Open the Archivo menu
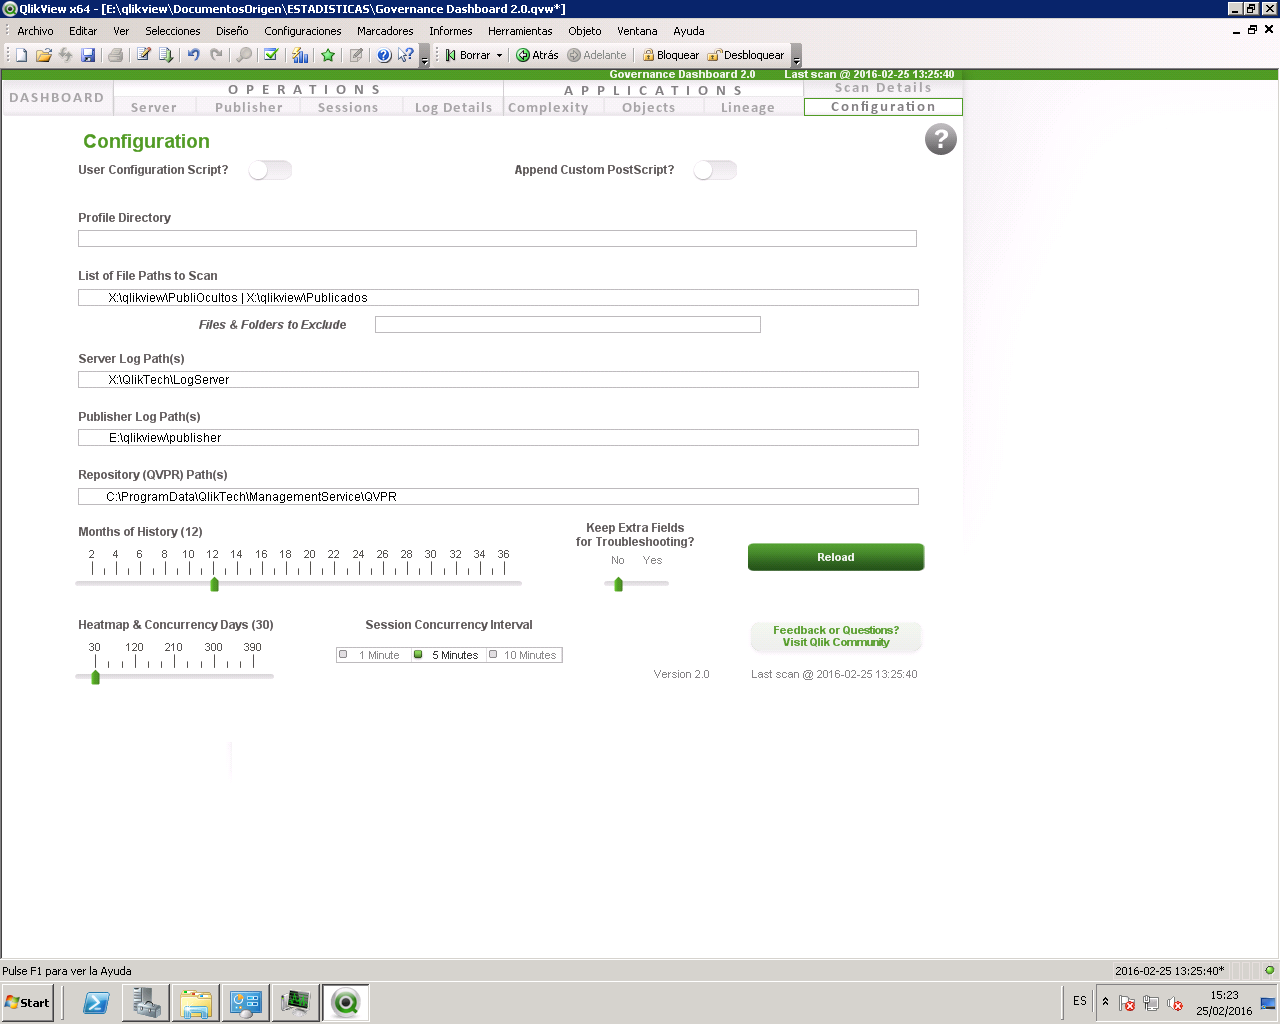Screen dimensions: 1280x1024 [35, 31]
